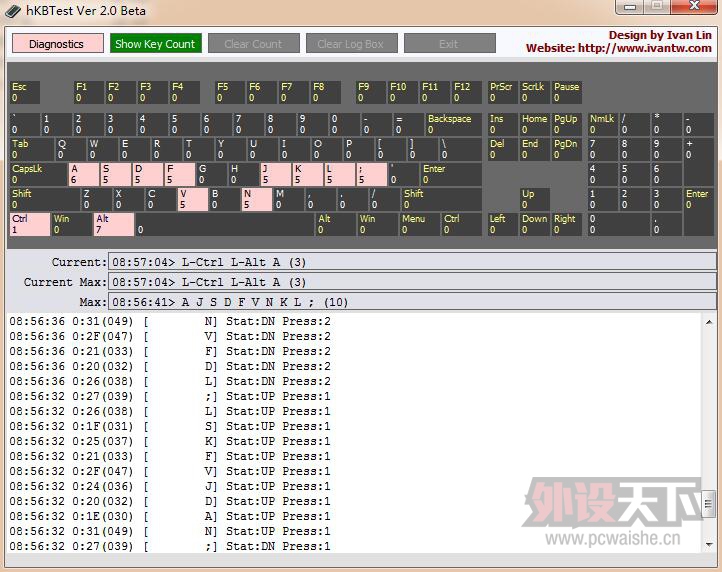Click the Current Max readout field
Image resolution: width=722 pixels, height=572 pixels.
pos(412,282)
